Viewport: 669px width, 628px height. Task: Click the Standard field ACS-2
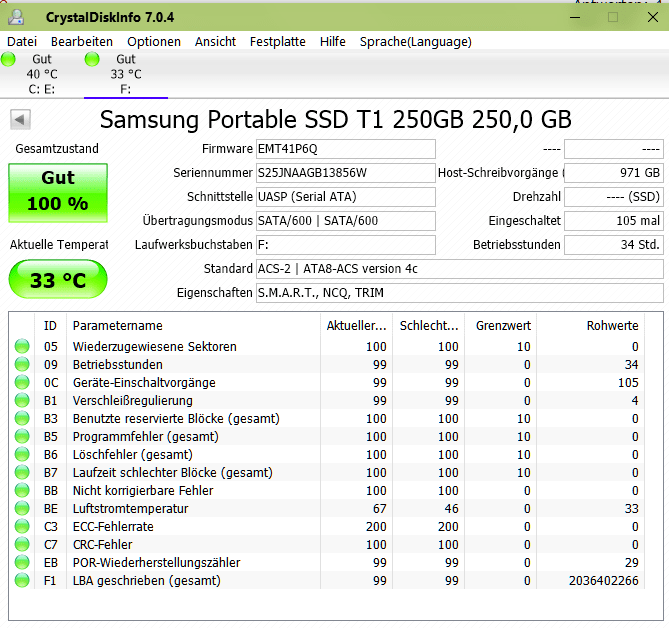[x=460, y=269]
